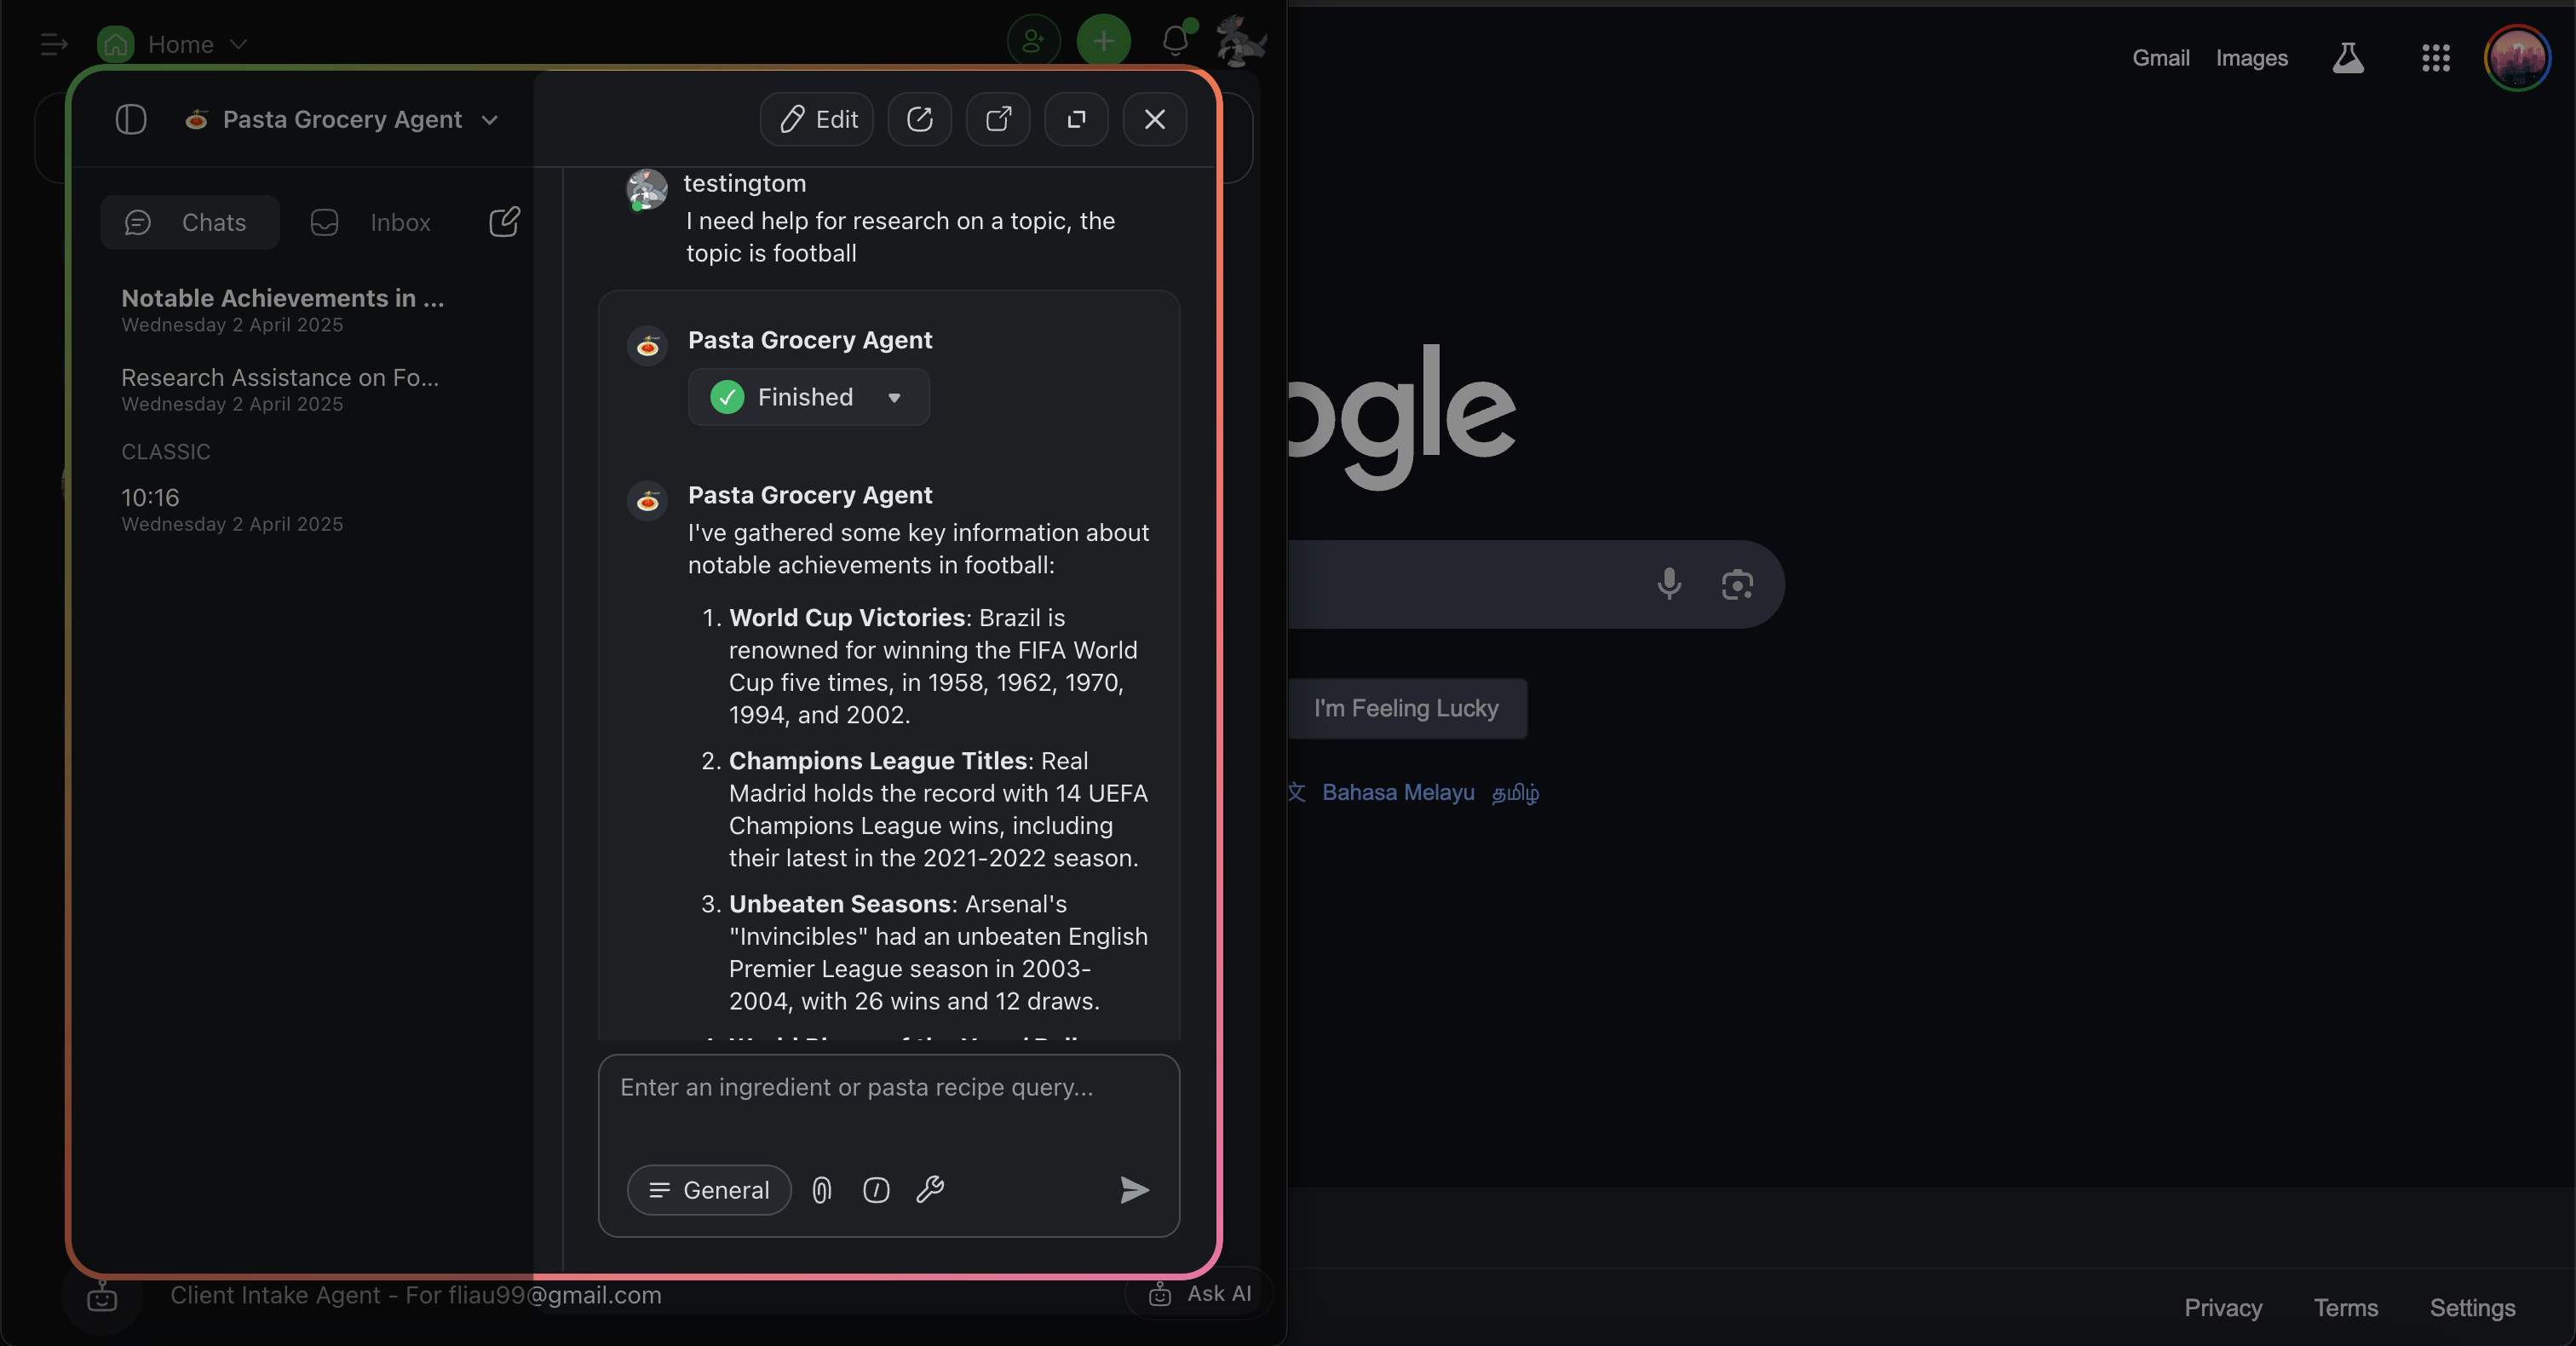The image size is (2576, 1346).
Task: Click the Pasta Grocery Agent name above Finished
Action: tap(809, 340)
